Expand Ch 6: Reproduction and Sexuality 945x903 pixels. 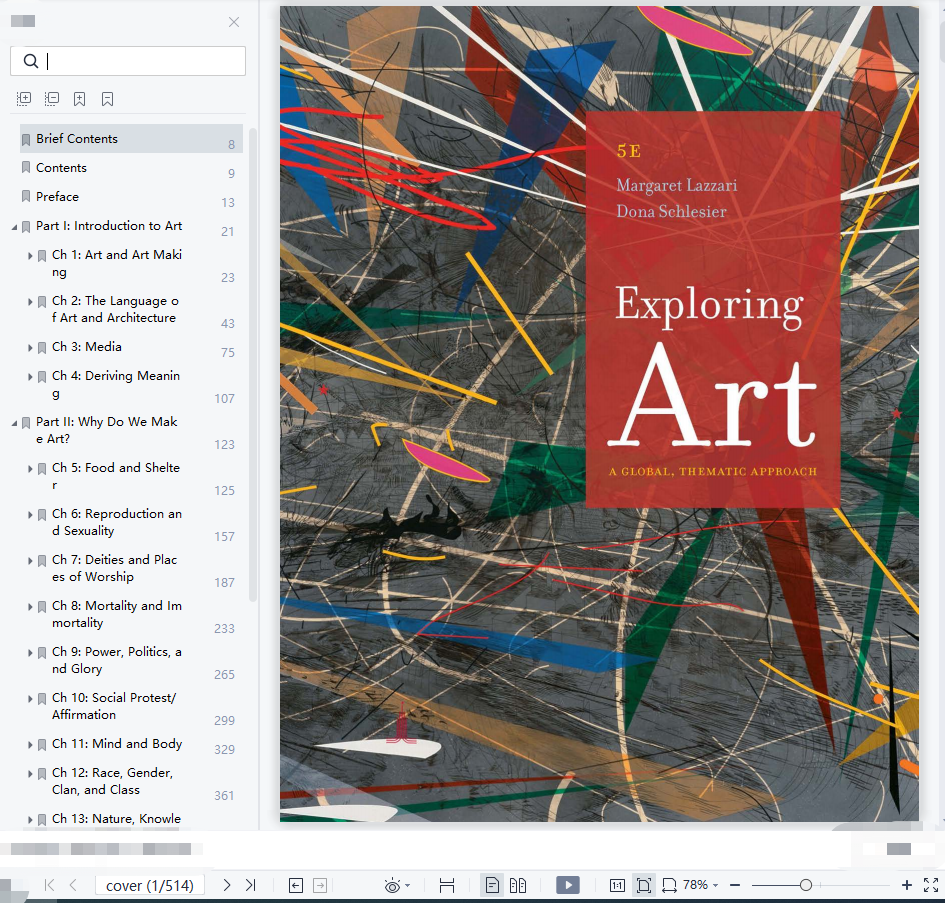pyautogui.click(x=30, y=515)
